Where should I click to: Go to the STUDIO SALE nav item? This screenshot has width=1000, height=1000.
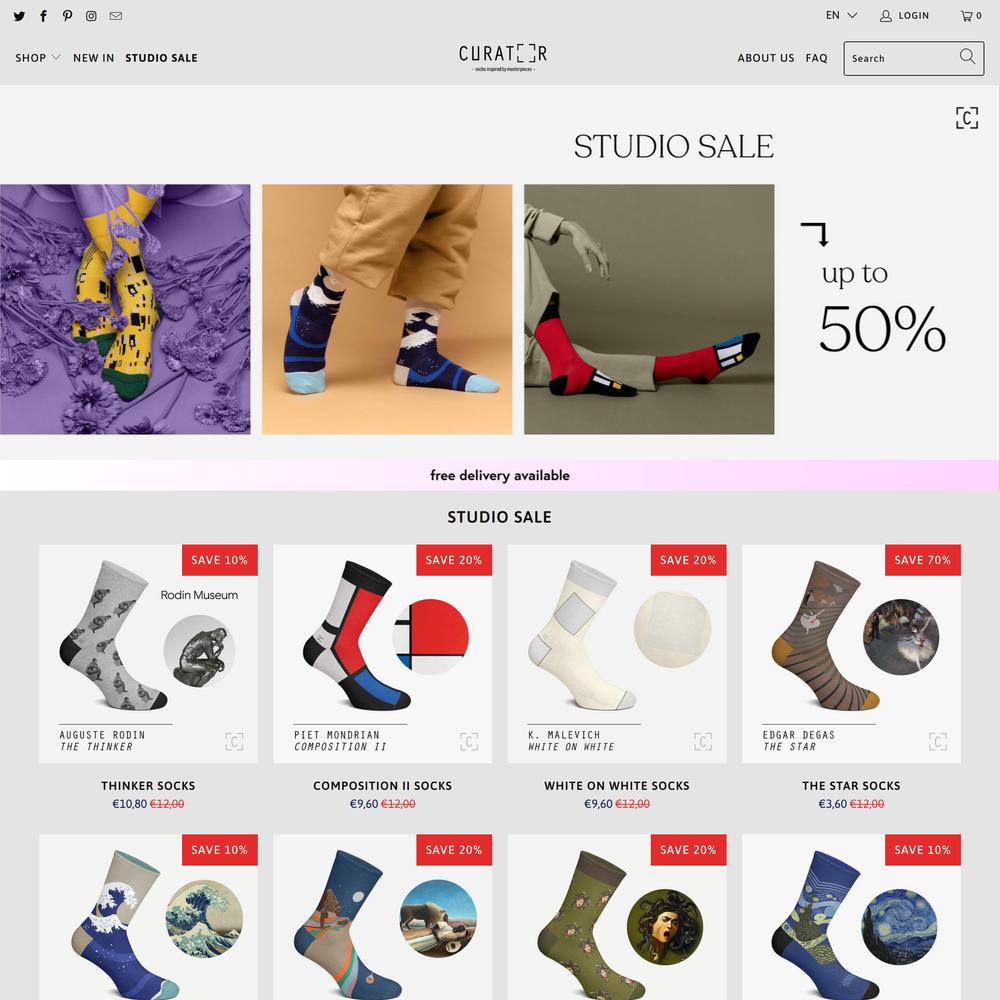[161, 58]
